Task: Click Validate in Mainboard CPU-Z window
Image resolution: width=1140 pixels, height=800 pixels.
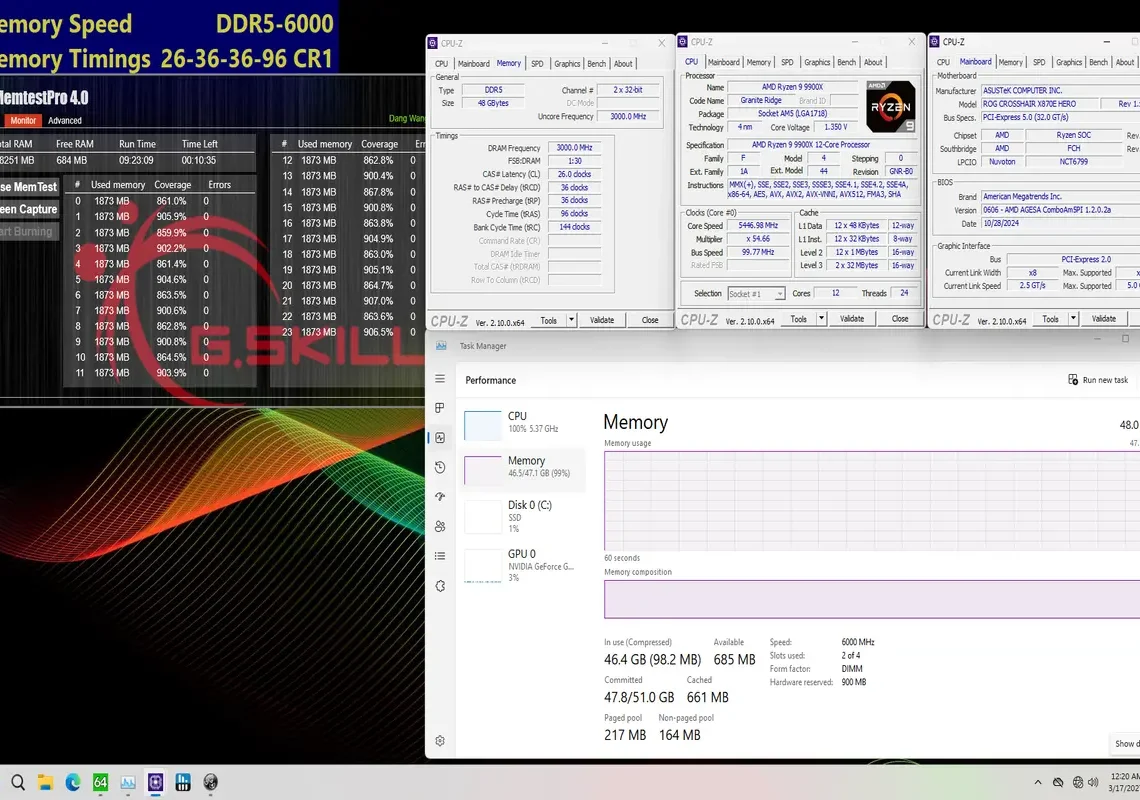Action: 1104,319
